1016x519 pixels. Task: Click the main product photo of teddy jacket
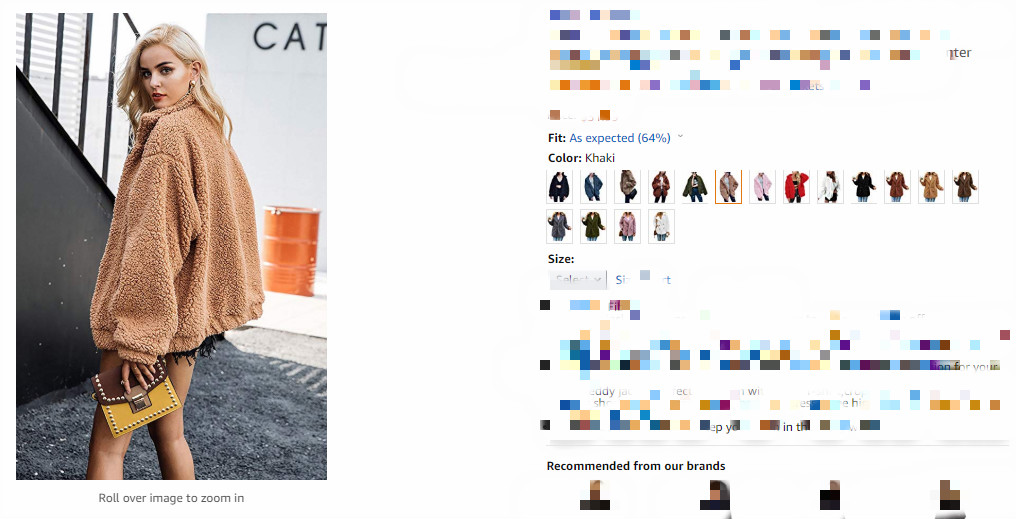171,246
